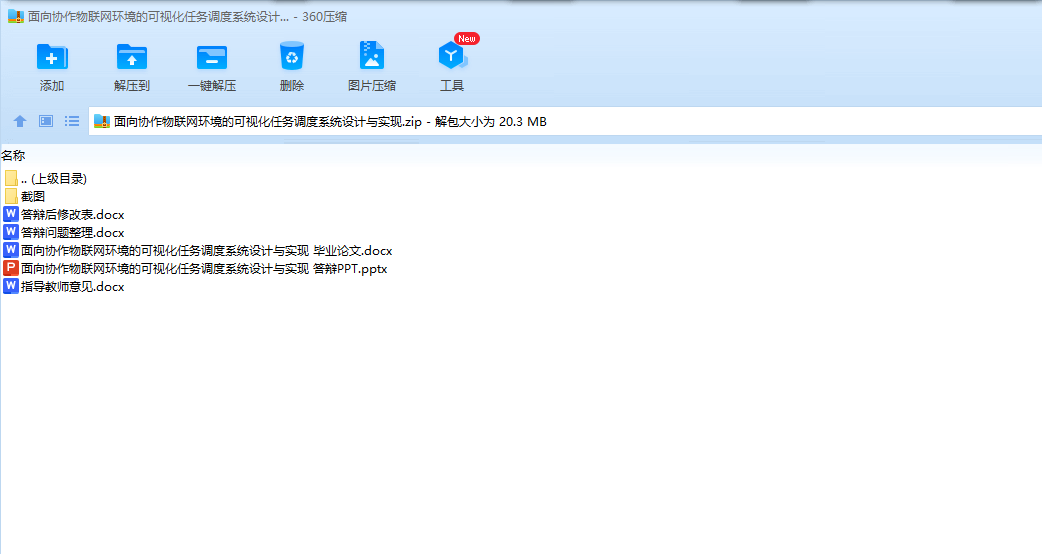1042x554 pixels.
Task: Click the 360压缩 app icon in the title bar
Action: (16, 17)
